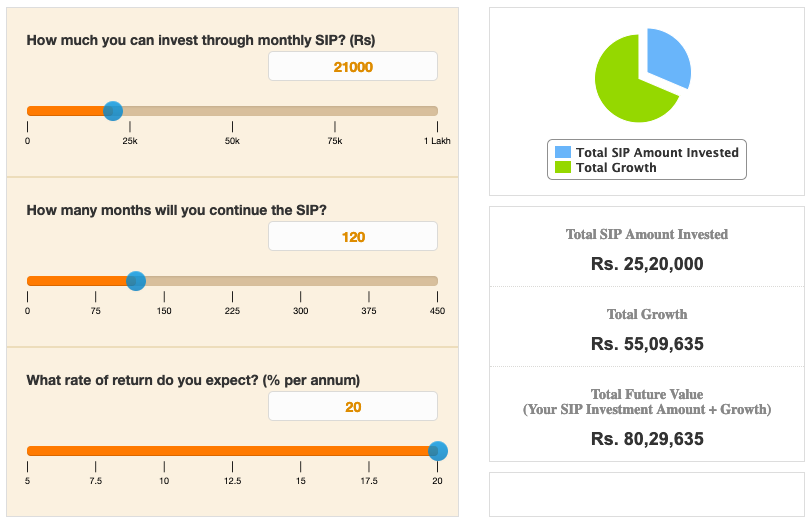Click the SIP duration slider handle
This screenshot has height=522, width=810.
click(136, 281)
